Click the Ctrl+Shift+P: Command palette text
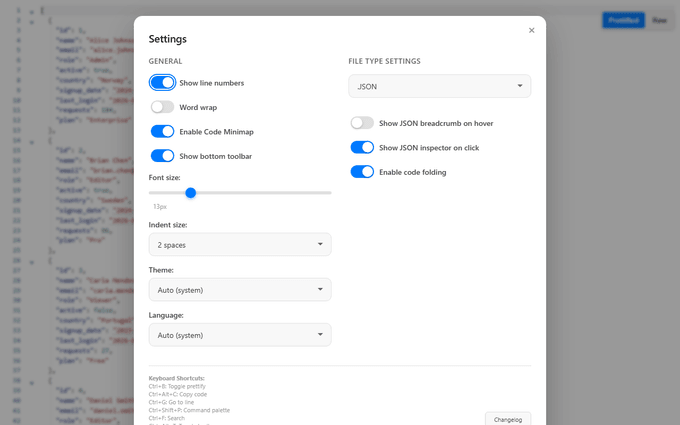 pyautogui.click(x=189, y=410)
